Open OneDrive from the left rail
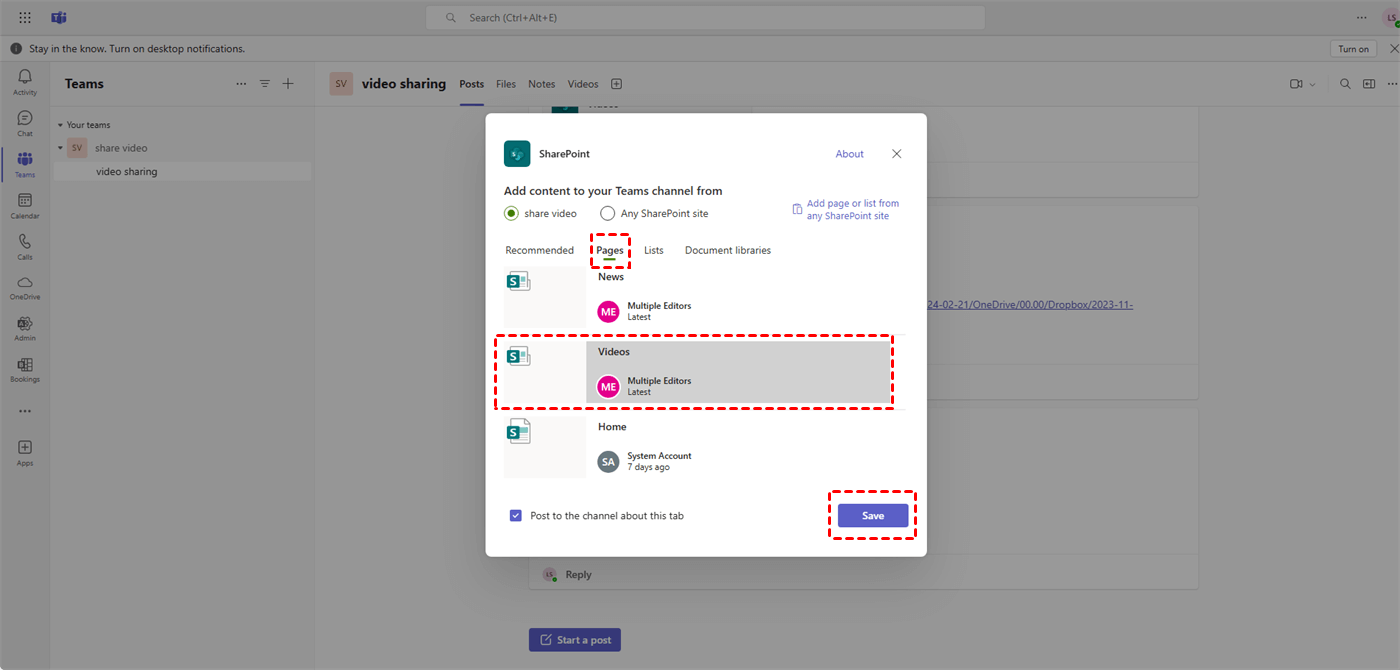This screenshot has width=1400, height=670. click(25, 288)
